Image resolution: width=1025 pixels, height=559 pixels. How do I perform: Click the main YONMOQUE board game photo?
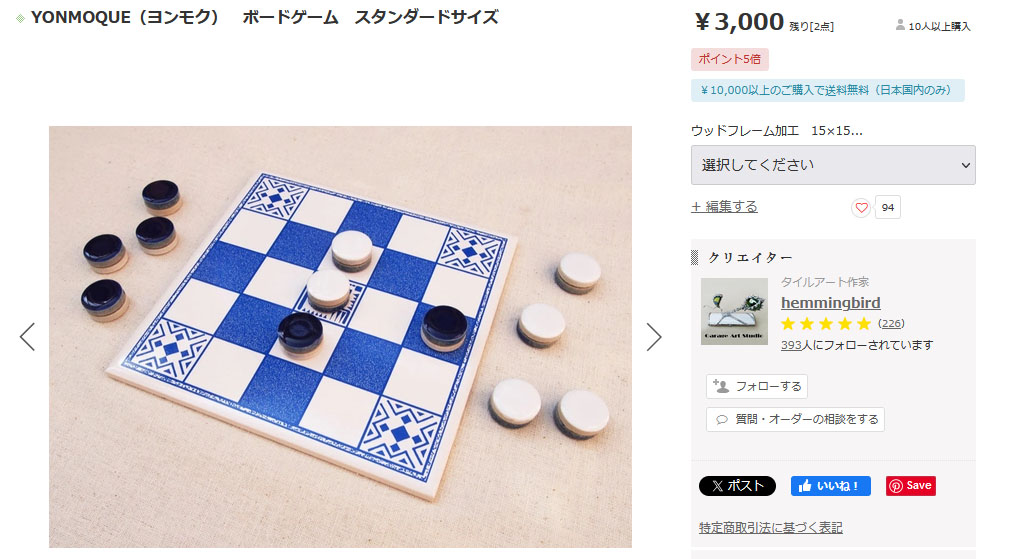pos(341,337)
